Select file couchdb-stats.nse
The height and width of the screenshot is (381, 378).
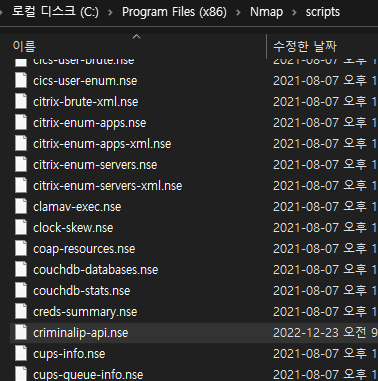[x=82, y=291]
